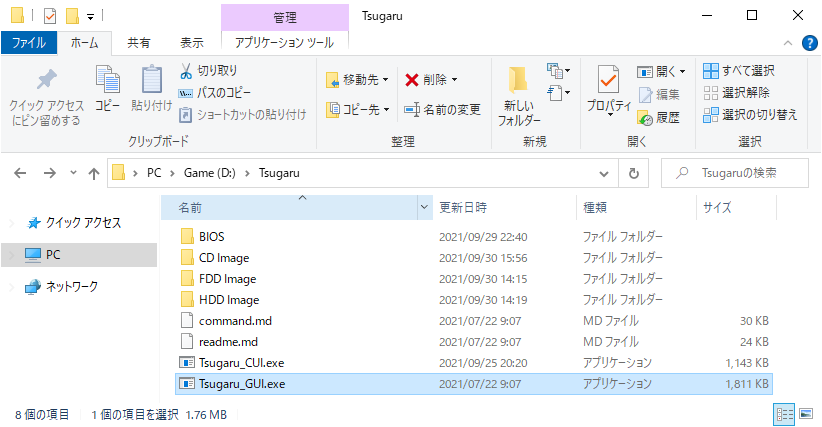The width and height of the screenshot is (822, 427).
Task: Click 切り取り (Cut) scissors button
Action: click(208, 70)
